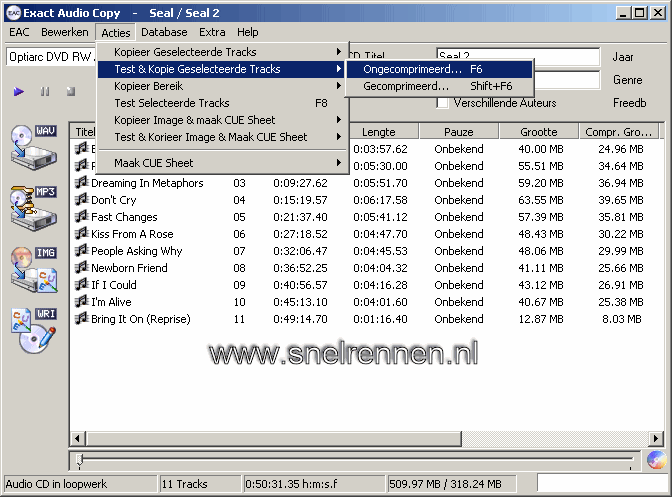This screenshot has width=672, height=497.
Task: Click the note icon of I'm Alive
Action: pyautogui.click(x=81, y=302)
